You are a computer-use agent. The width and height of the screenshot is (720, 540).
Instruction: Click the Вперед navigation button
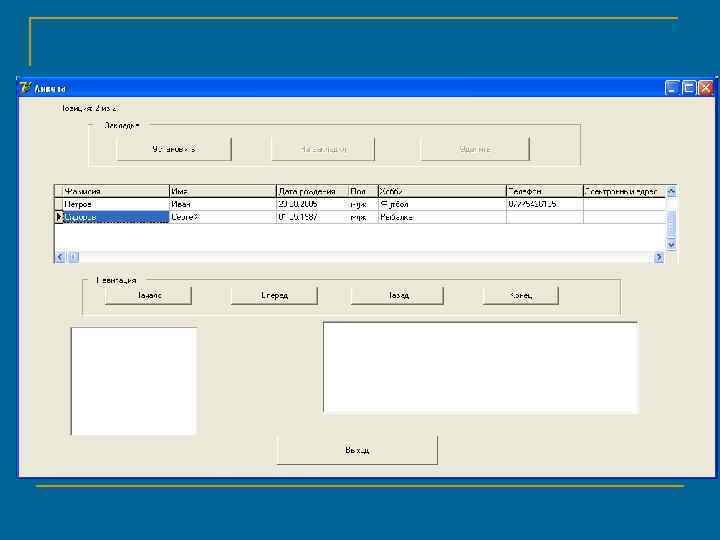(274, 295)
